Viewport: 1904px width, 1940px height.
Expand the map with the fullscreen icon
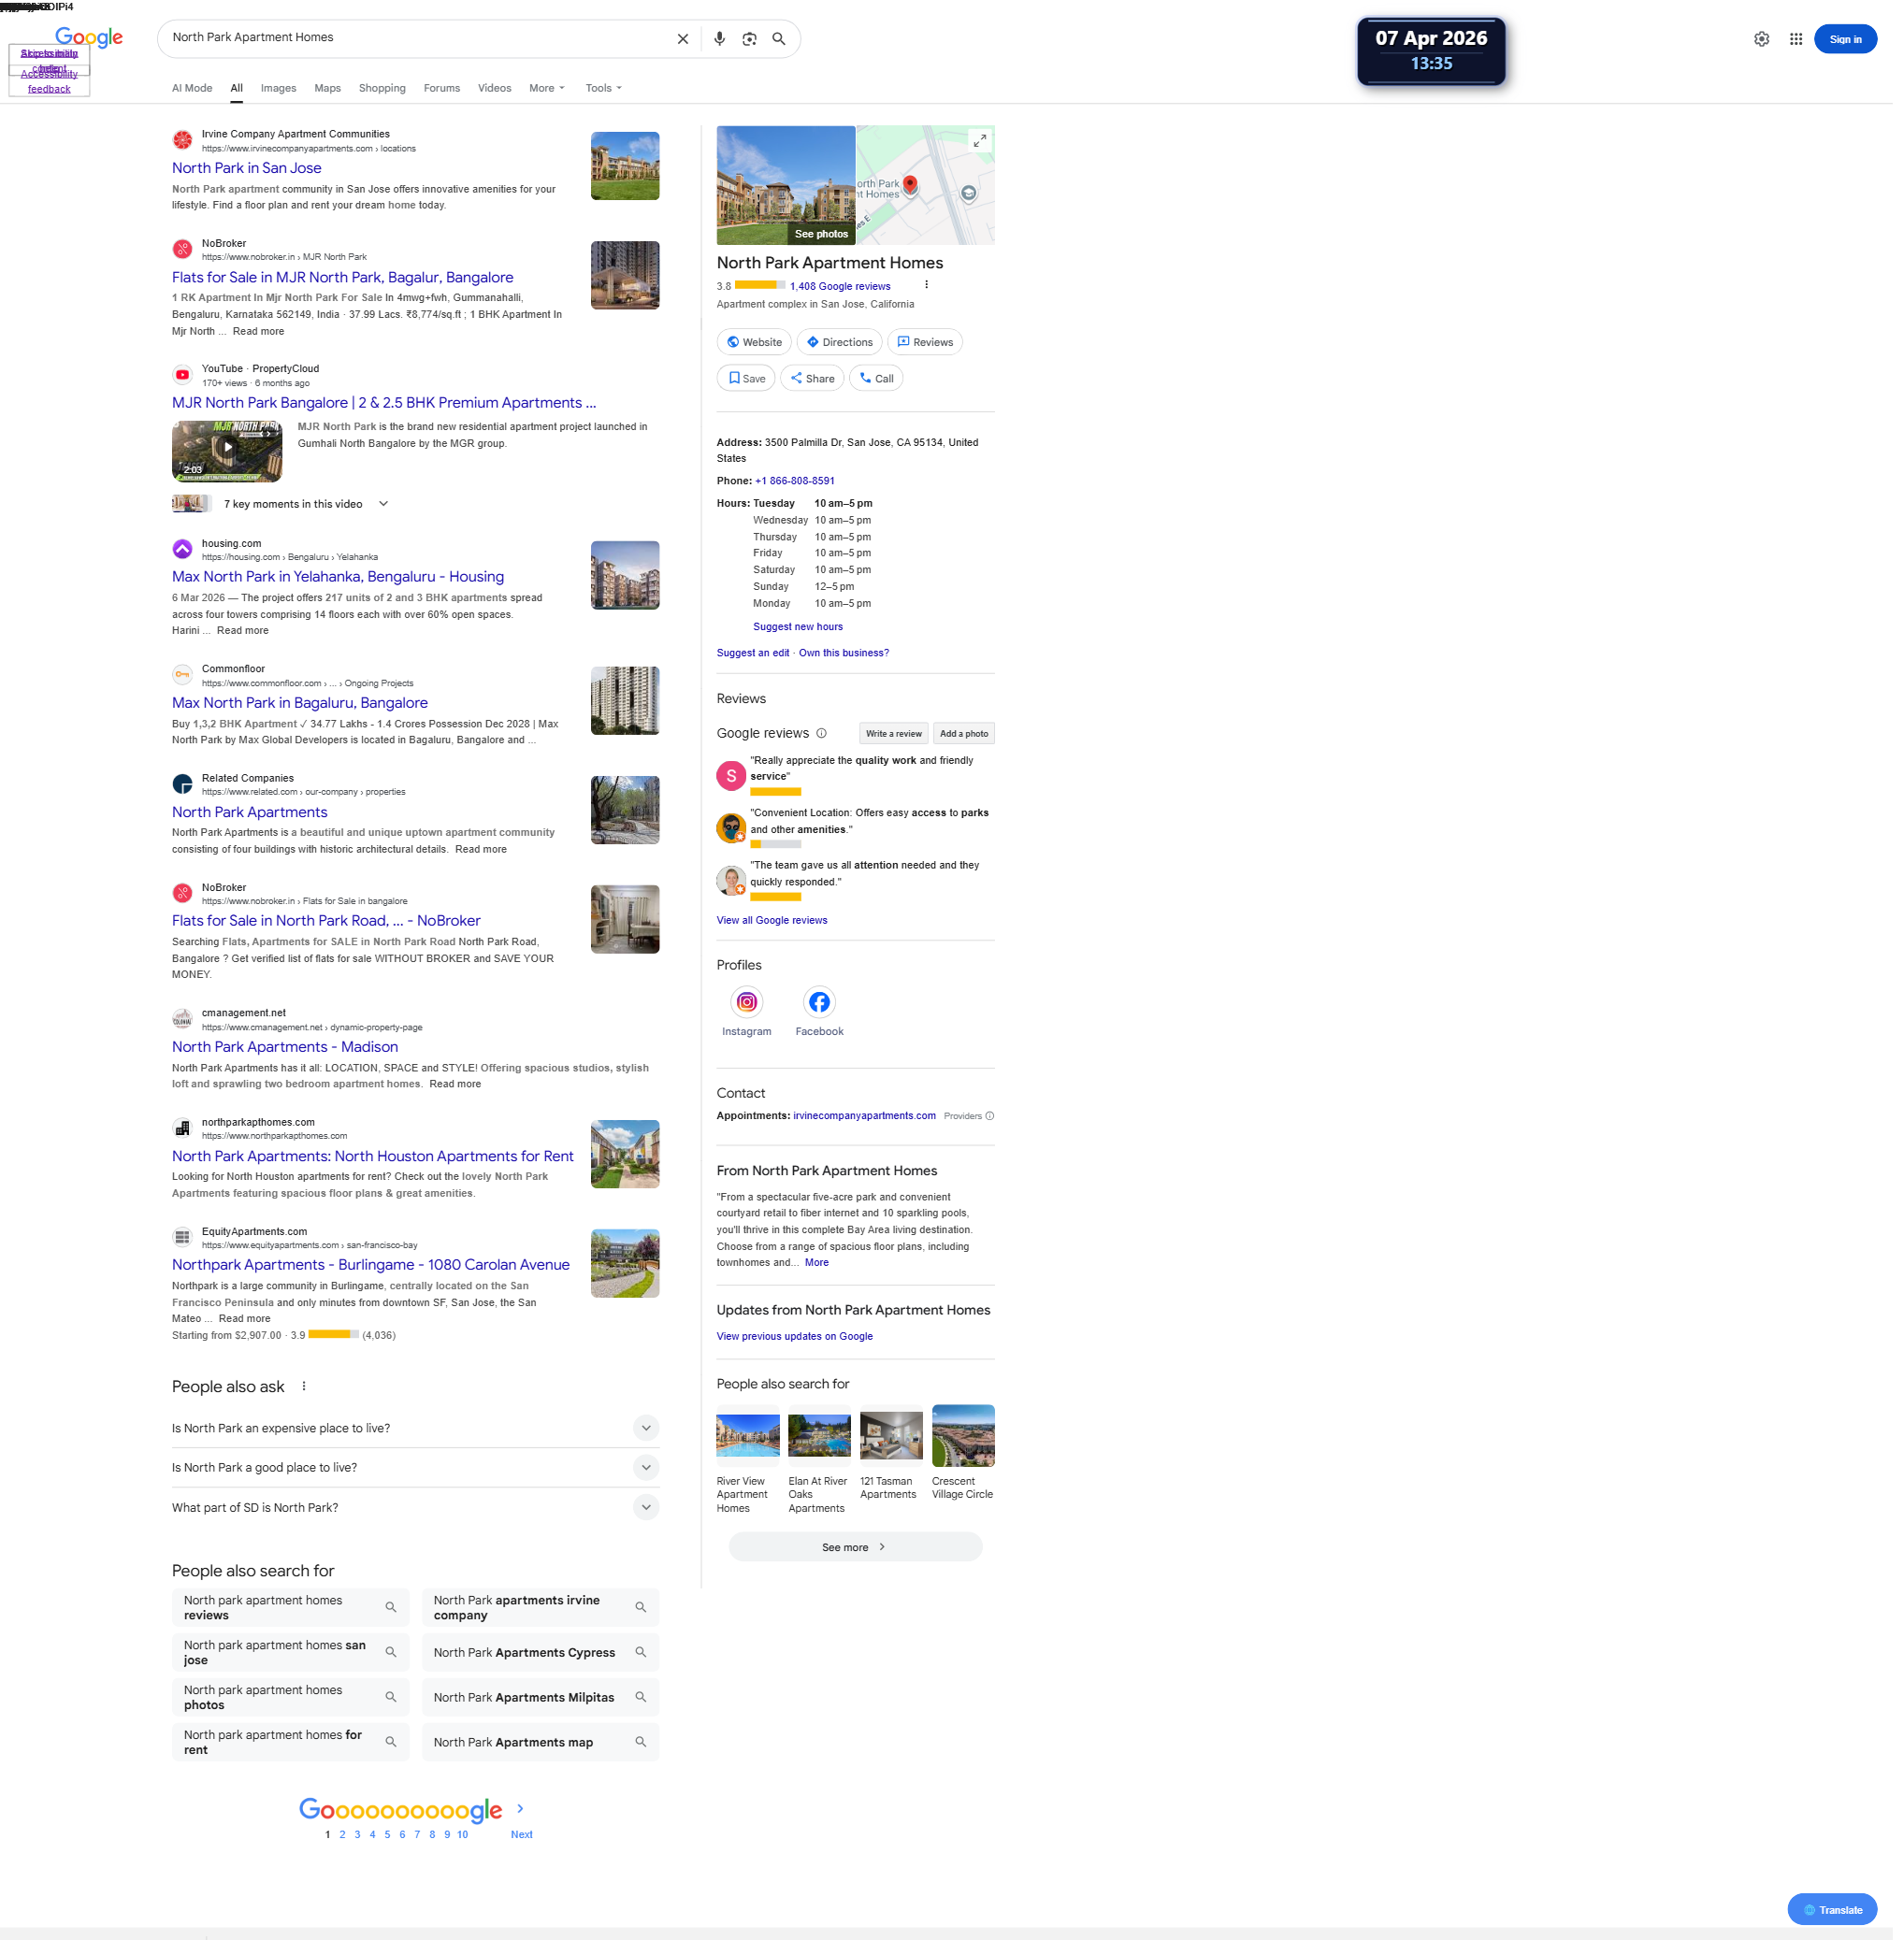[x=980, y=141]
